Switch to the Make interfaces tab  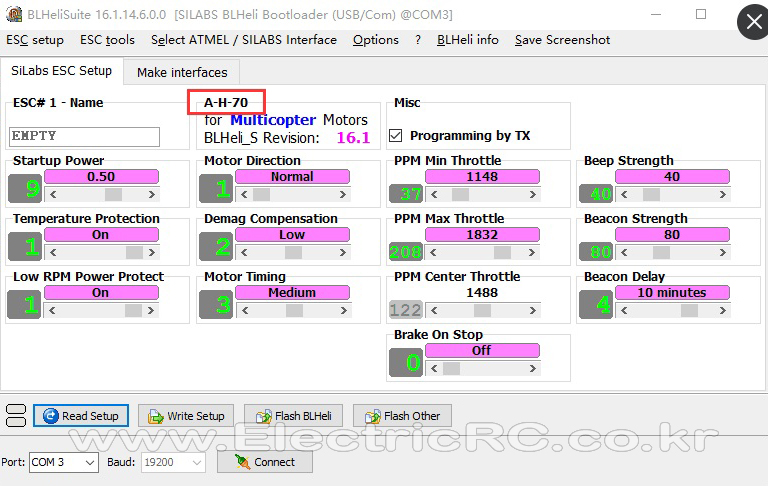(182, 73)
